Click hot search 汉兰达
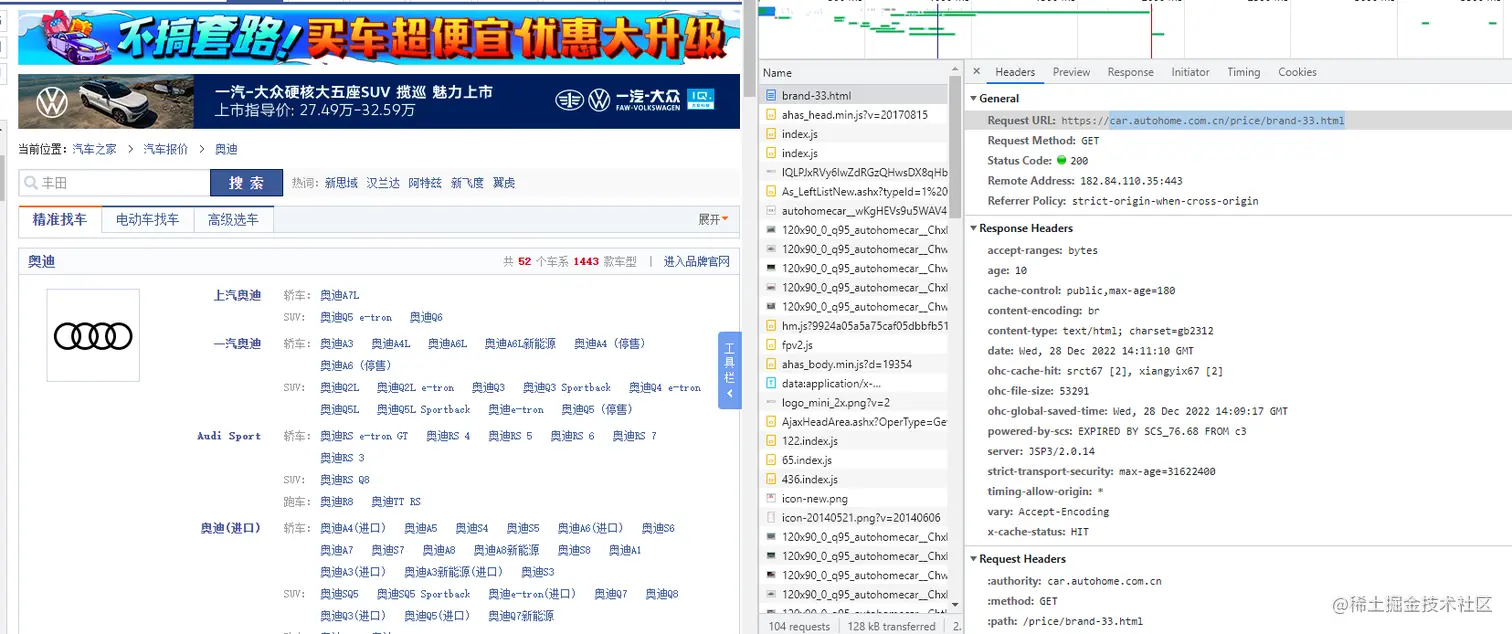The height and width of the screenshot is (634, 1512). point(383,183)
